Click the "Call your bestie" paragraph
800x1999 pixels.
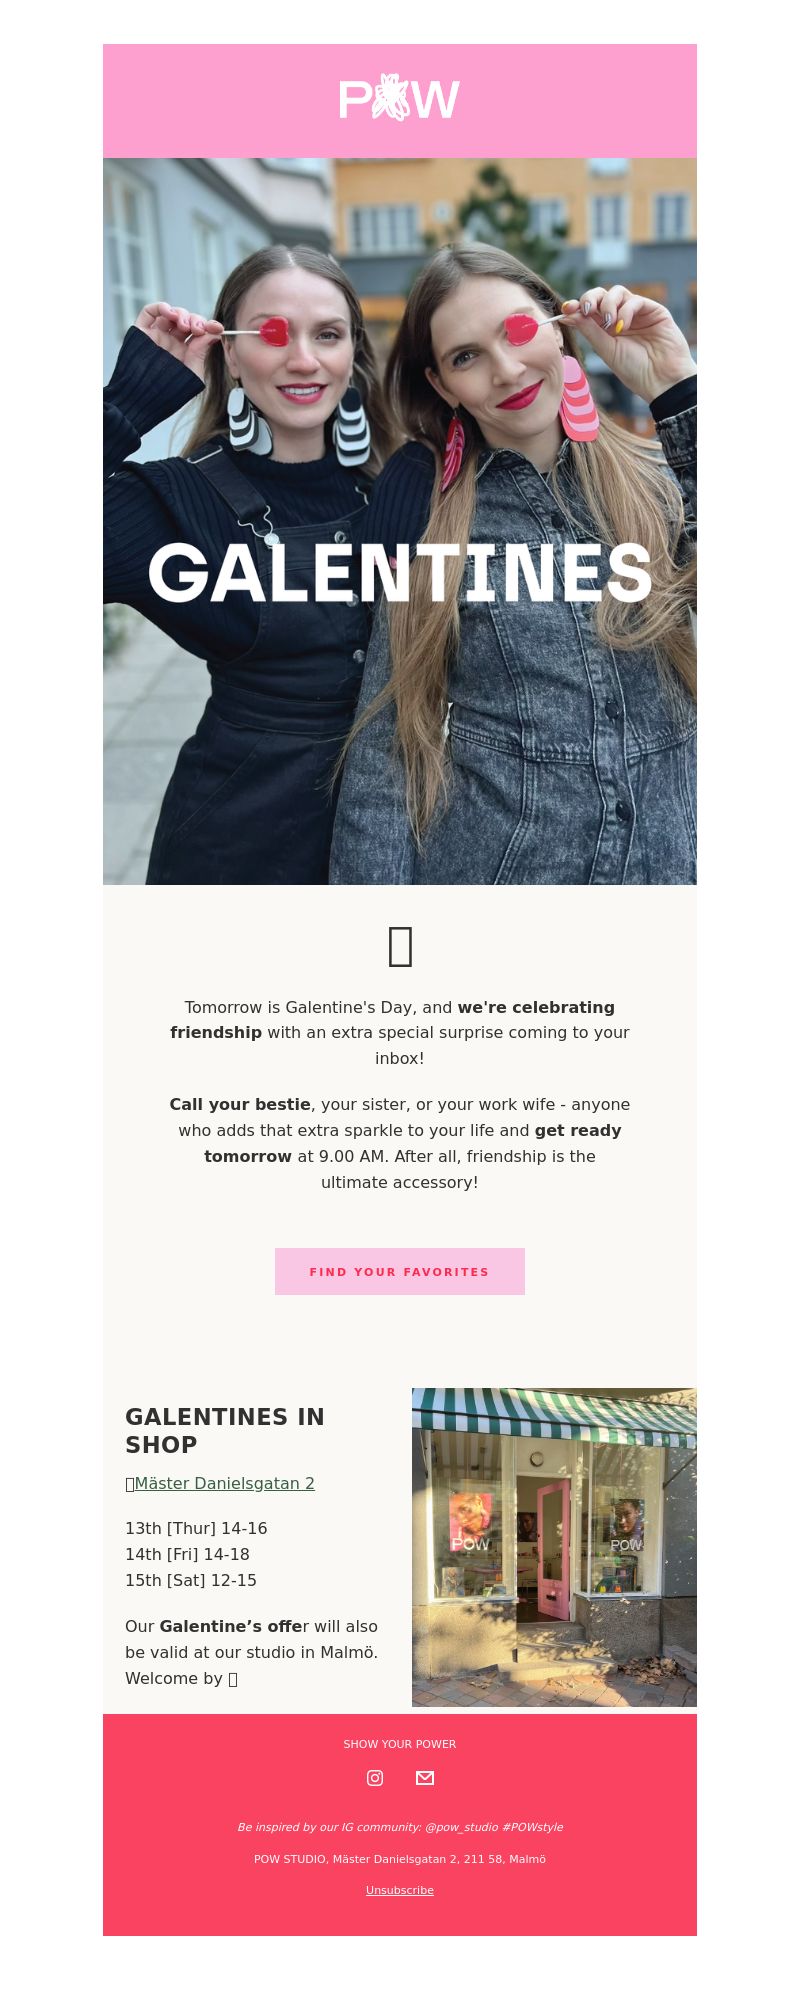(x=400, y=1143)
